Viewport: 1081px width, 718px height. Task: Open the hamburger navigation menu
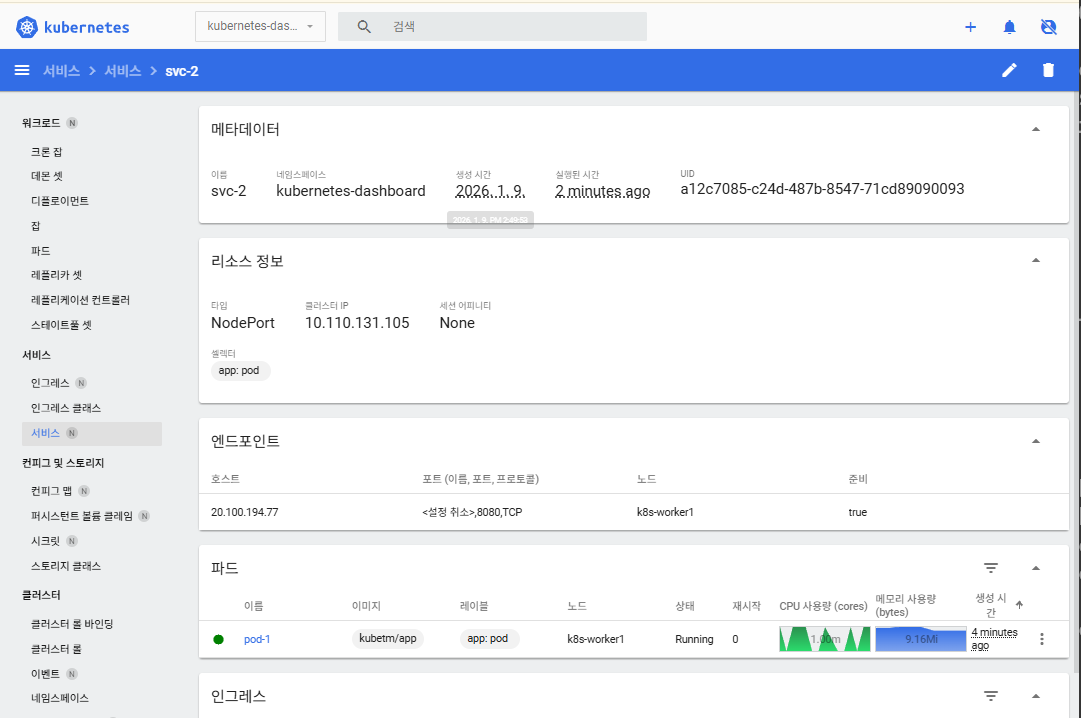point(21,70)
